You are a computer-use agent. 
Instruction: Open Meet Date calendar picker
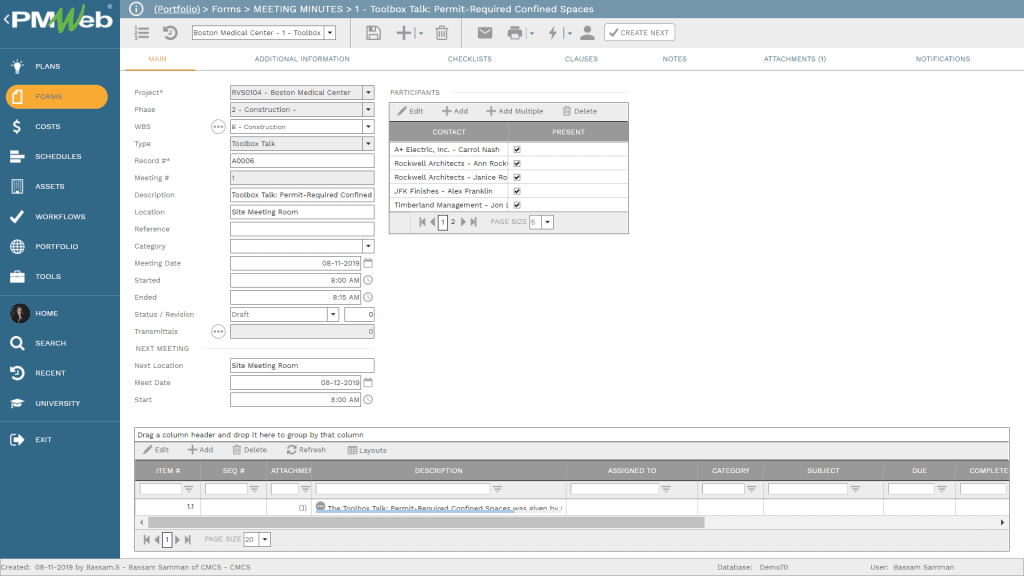coord(368,383)
